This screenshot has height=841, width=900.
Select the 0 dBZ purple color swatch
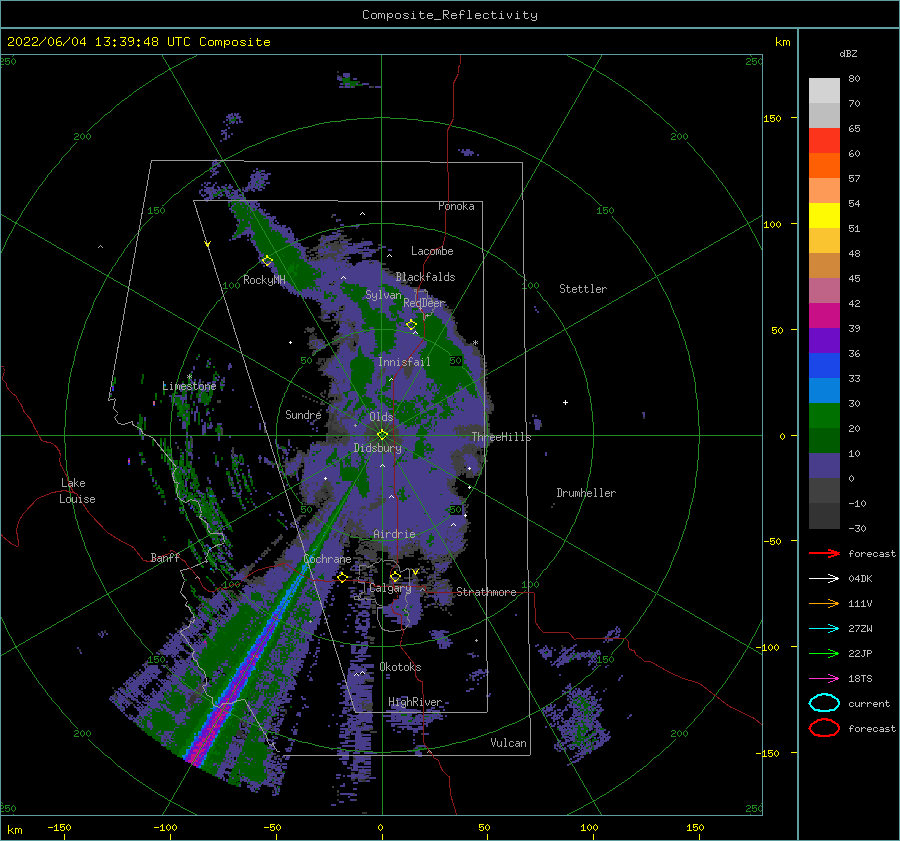tap(824, 466)
